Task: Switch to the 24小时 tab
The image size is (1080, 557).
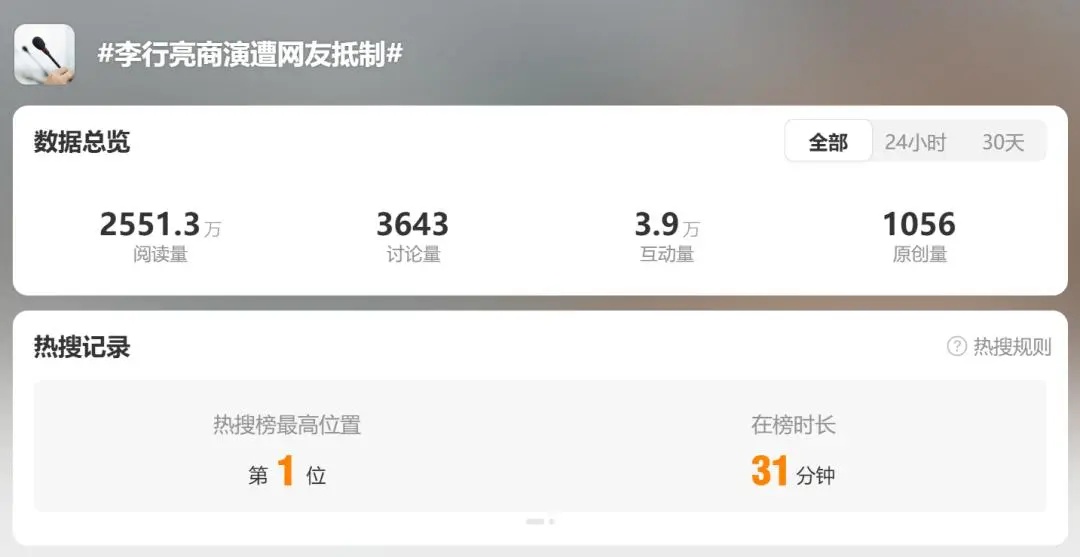Action: point(915,143)
